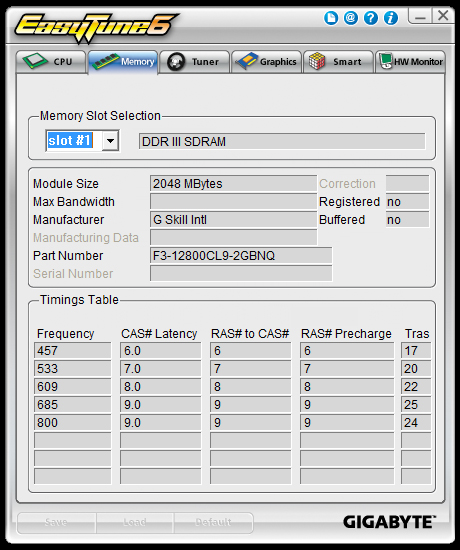
Task: Click the RAS# to CAS# column header
Action: point(250,334)
